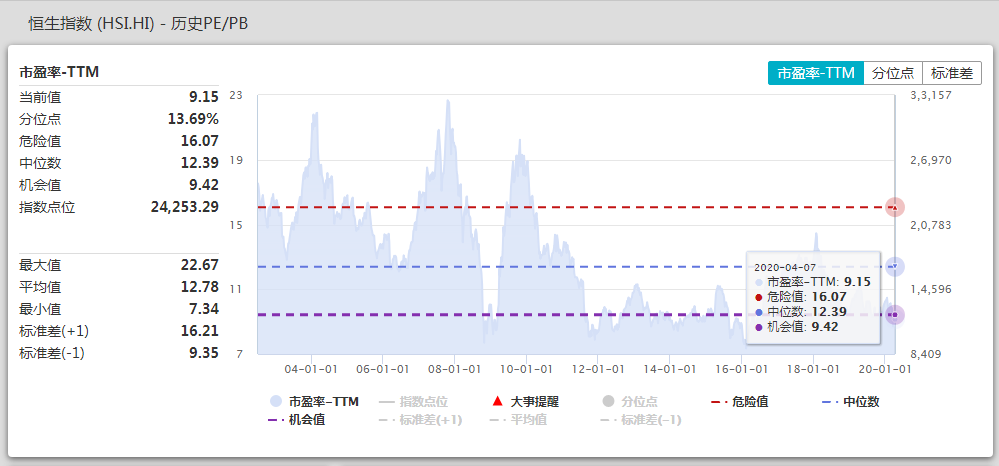Click the red 危险值 end marker on chart
This screenshot has width=999, height=466.
[x=895, y=208]
